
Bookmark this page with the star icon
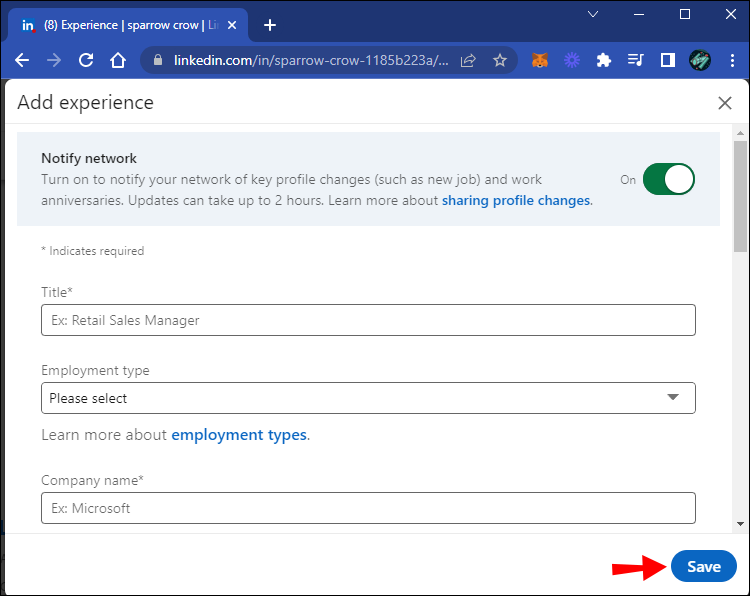pyautogui.click(x=500, y=60)
